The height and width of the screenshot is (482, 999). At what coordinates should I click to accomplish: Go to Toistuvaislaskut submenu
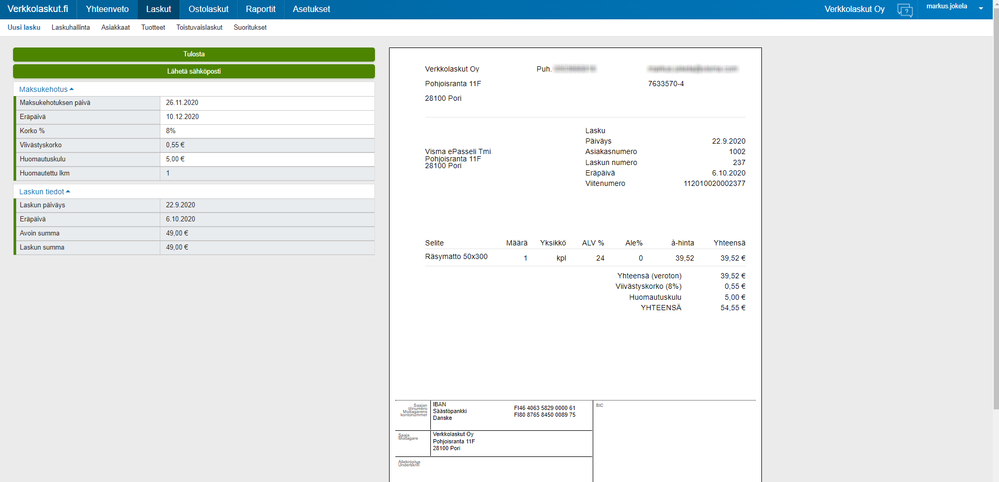tap(199, 28)
